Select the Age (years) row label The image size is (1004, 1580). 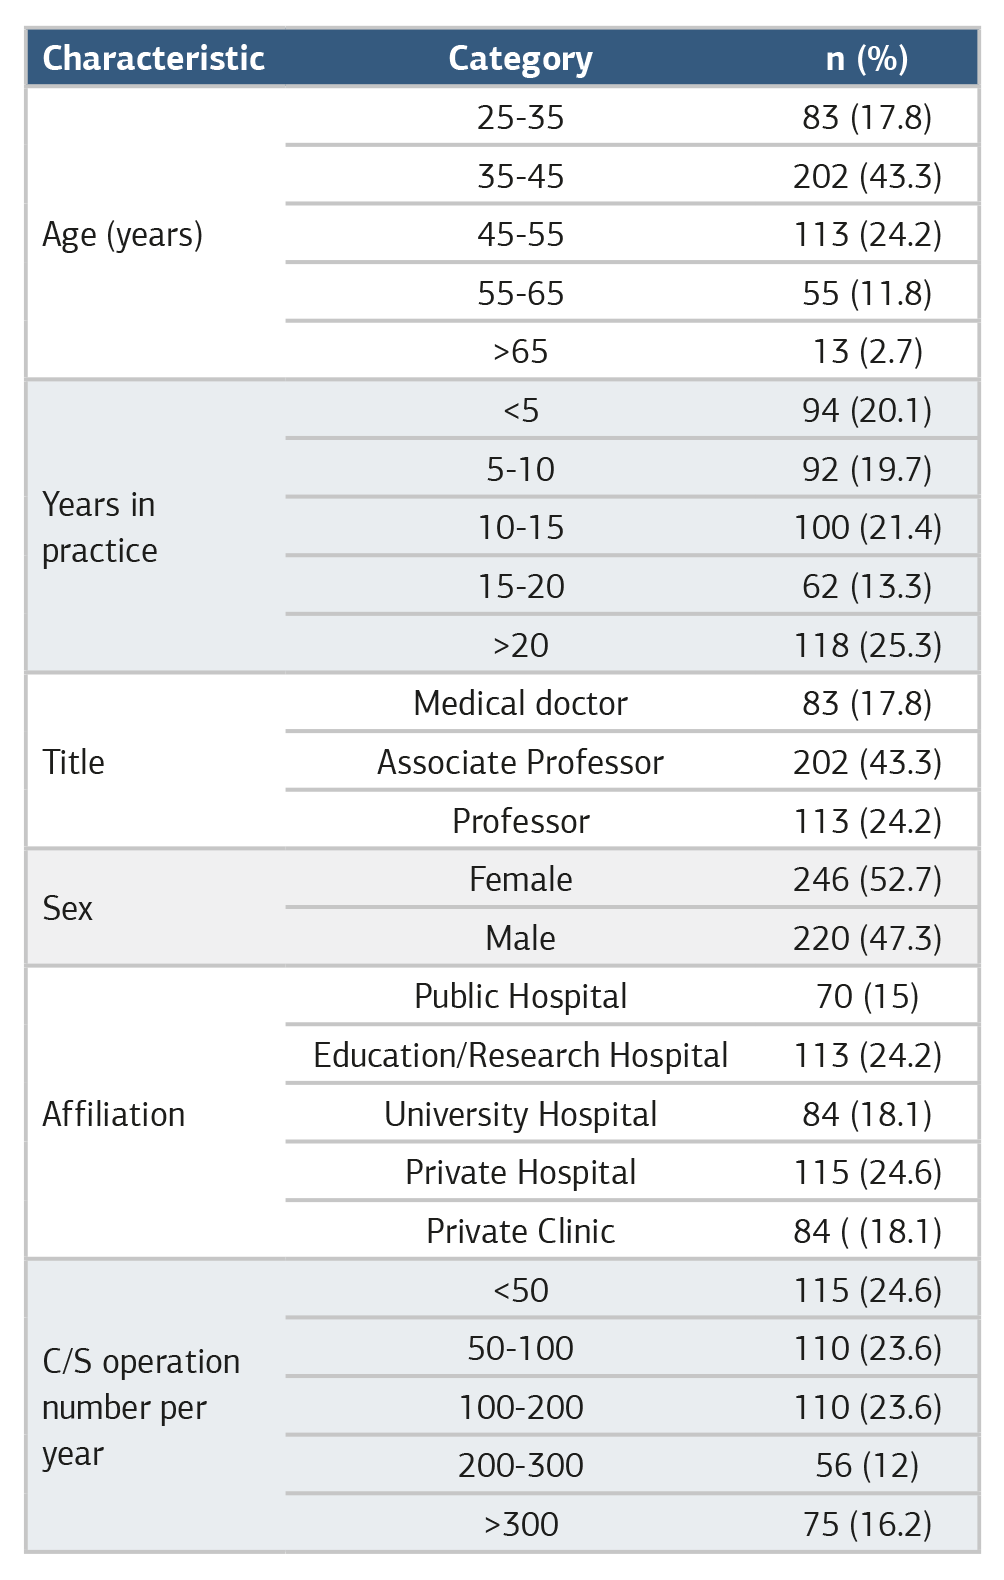(122, 235)
